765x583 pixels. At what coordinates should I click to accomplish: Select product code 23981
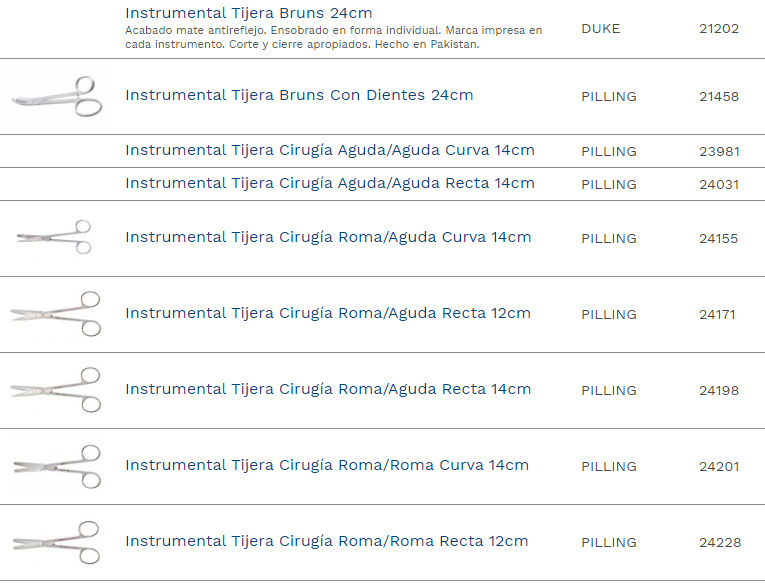click(x=719, y=152)
